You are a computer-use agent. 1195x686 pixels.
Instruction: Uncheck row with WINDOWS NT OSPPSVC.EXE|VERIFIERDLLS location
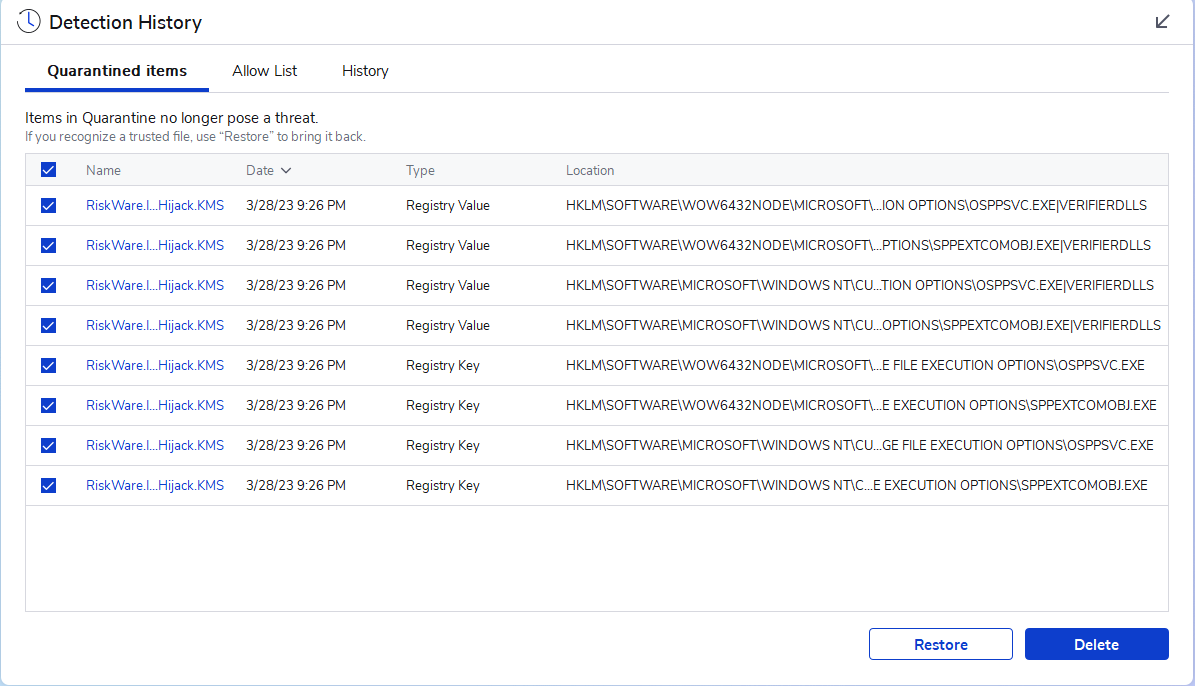pyautogui.click(x=48, y=286)
